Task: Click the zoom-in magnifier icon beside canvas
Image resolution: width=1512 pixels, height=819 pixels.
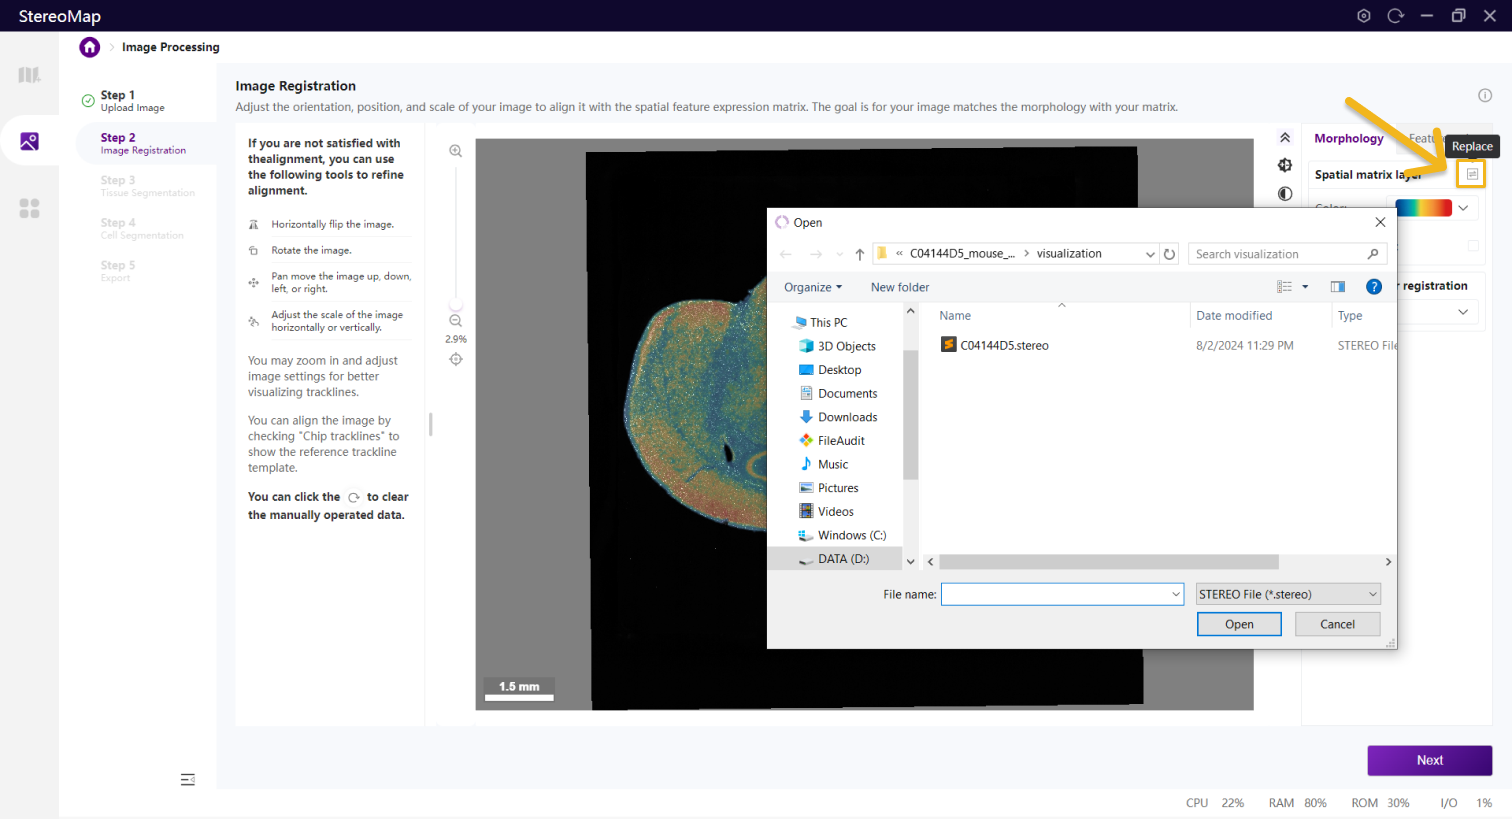Action: click(x=456, y=151)
